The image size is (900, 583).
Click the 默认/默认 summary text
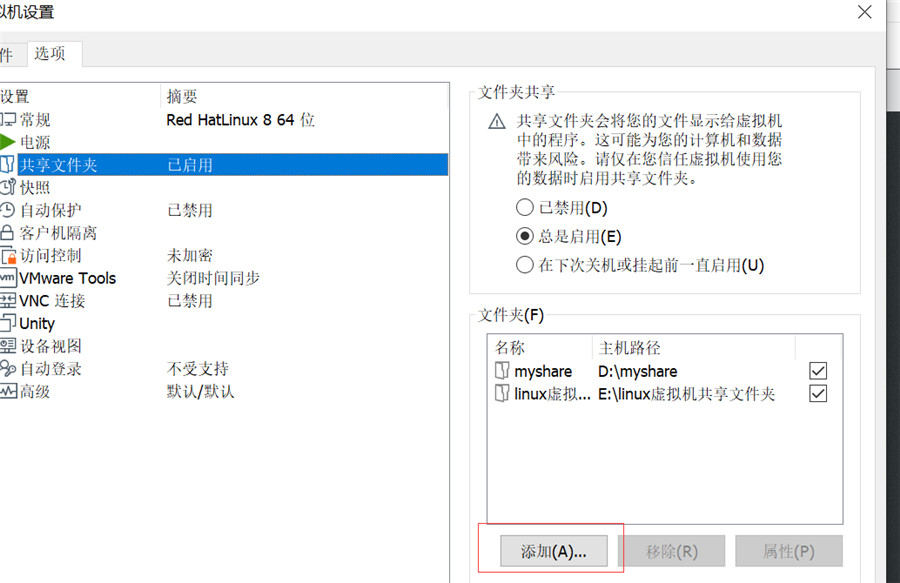[200, 391]
